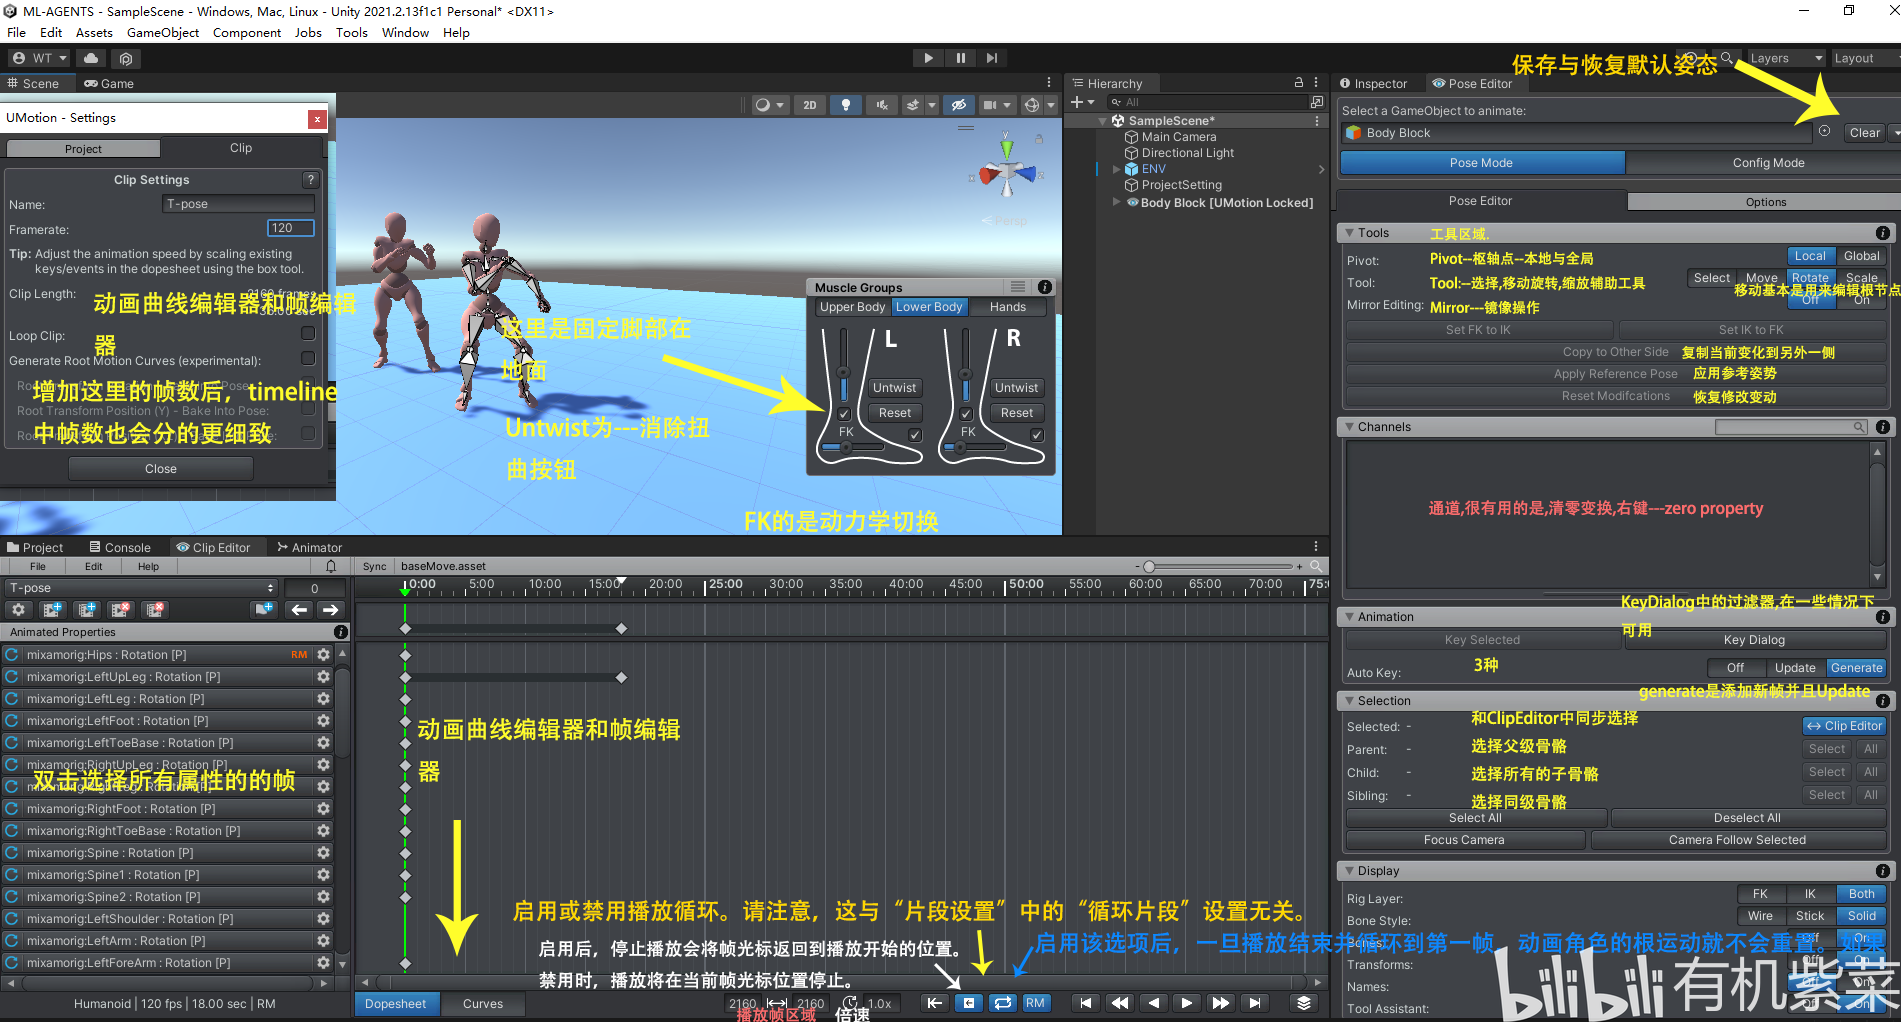Screen dimensions: 1901x1022
Task: Switch to the Game tab
Action: [109, 84]
